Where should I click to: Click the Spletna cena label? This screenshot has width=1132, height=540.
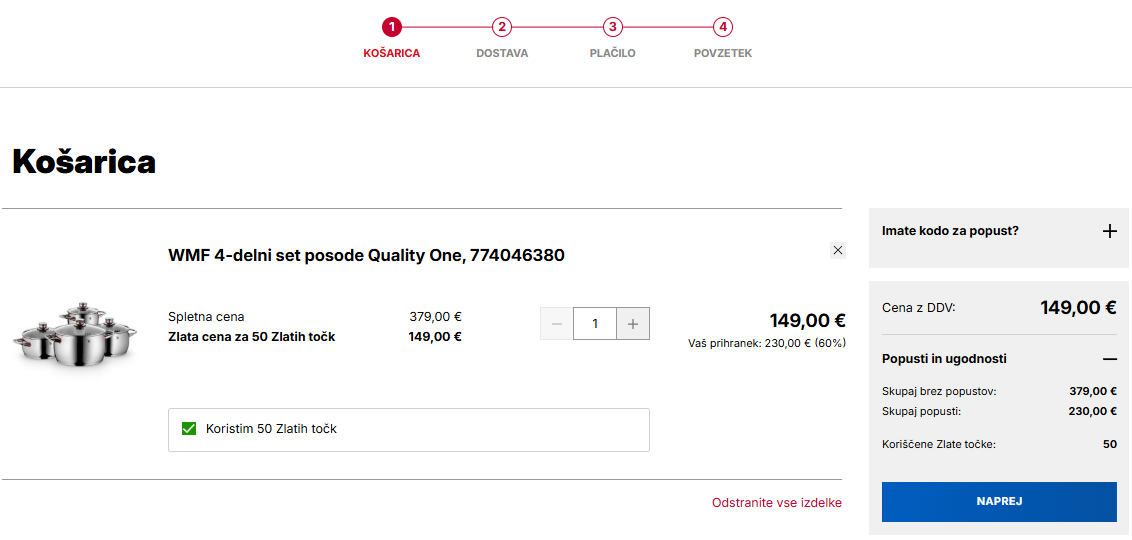tap(206, 316)
